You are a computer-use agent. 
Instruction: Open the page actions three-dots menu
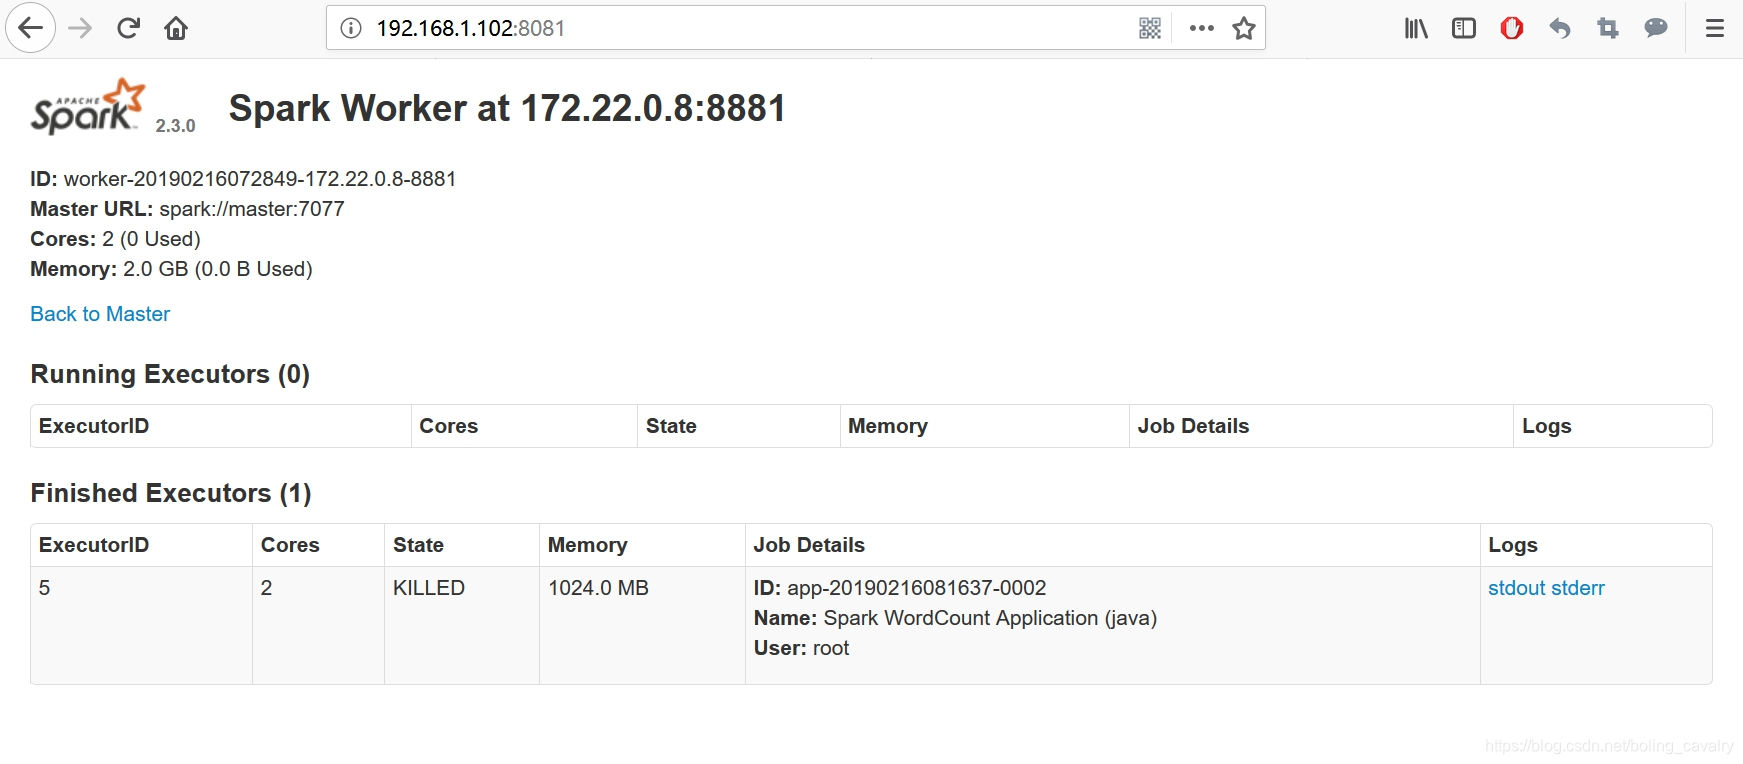click(x=1202, y=28)
